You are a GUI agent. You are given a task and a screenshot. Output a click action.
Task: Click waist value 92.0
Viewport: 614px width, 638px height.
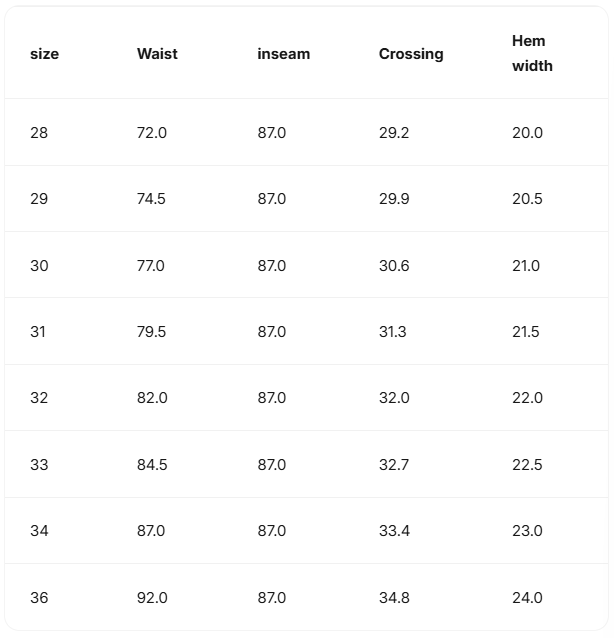point(152,598)
